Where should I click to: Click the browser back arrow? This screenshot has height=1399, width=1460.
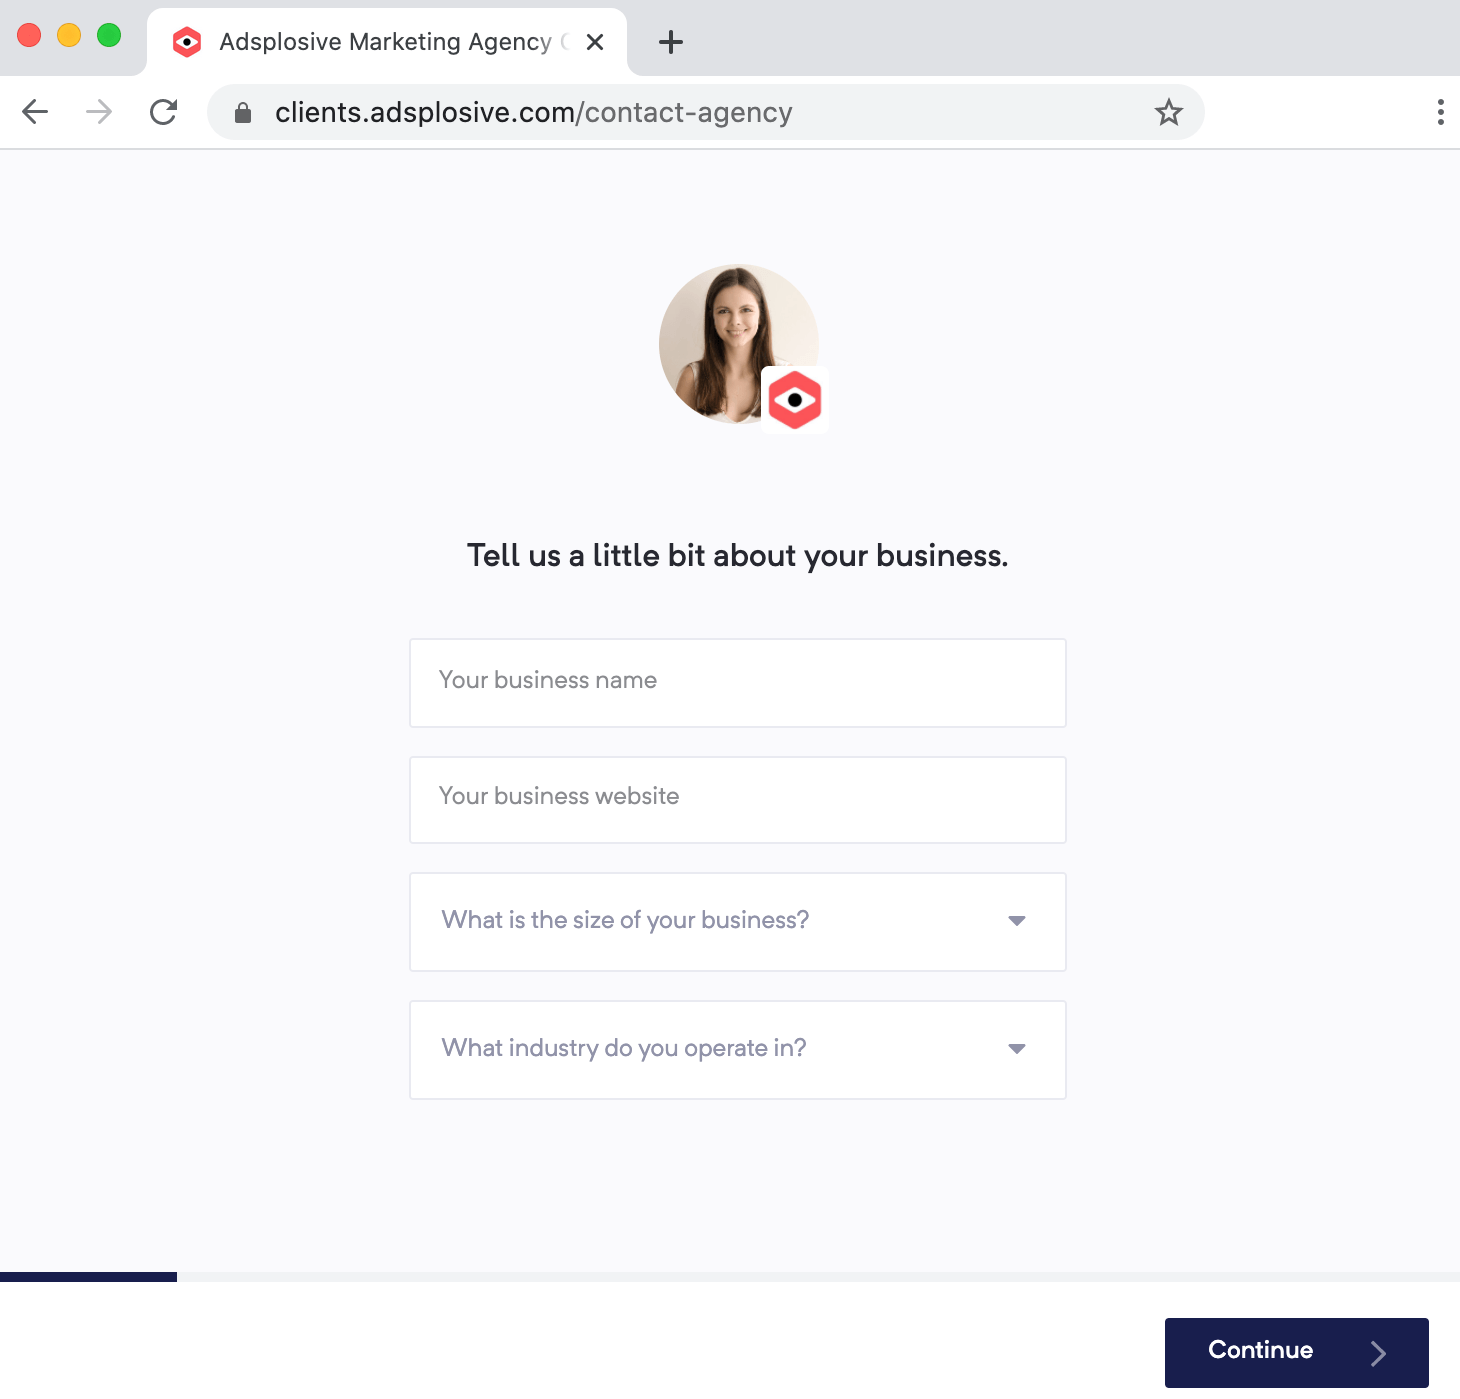pyautogui.click(x=35, y=112)
